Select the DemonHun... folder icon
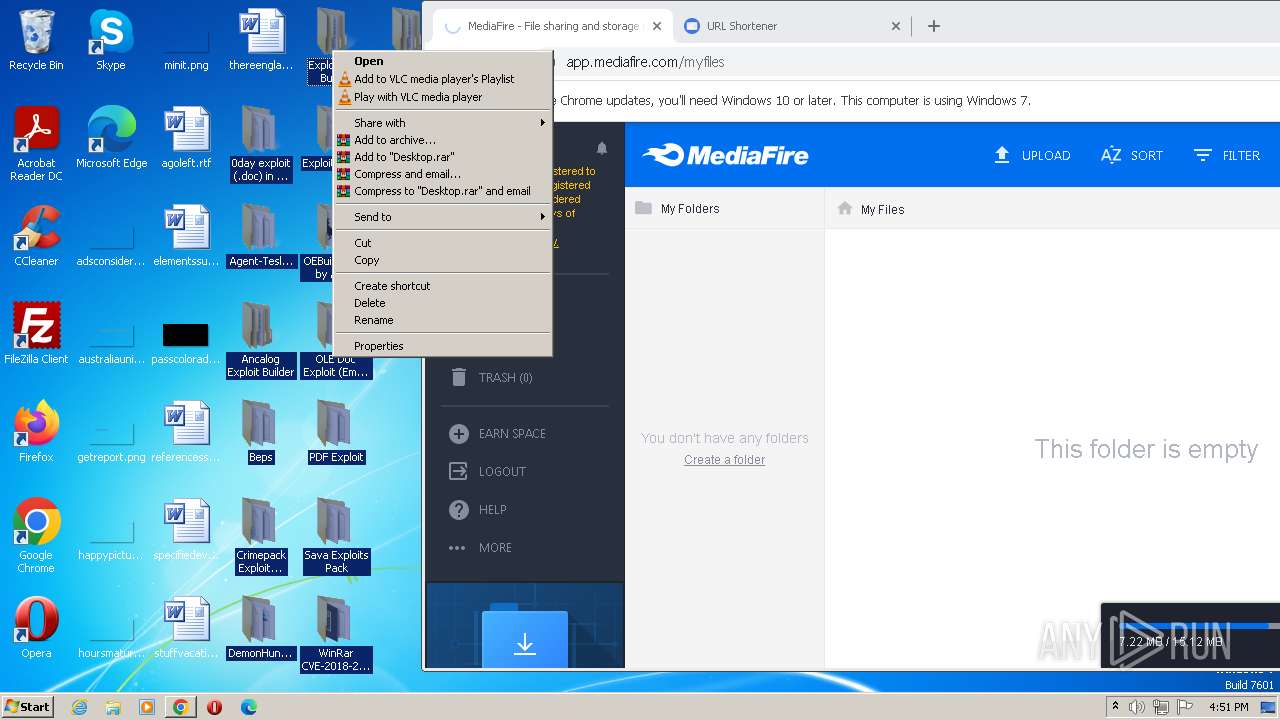The height and width of the screenshot is (720, 1280). coord(260,628)
